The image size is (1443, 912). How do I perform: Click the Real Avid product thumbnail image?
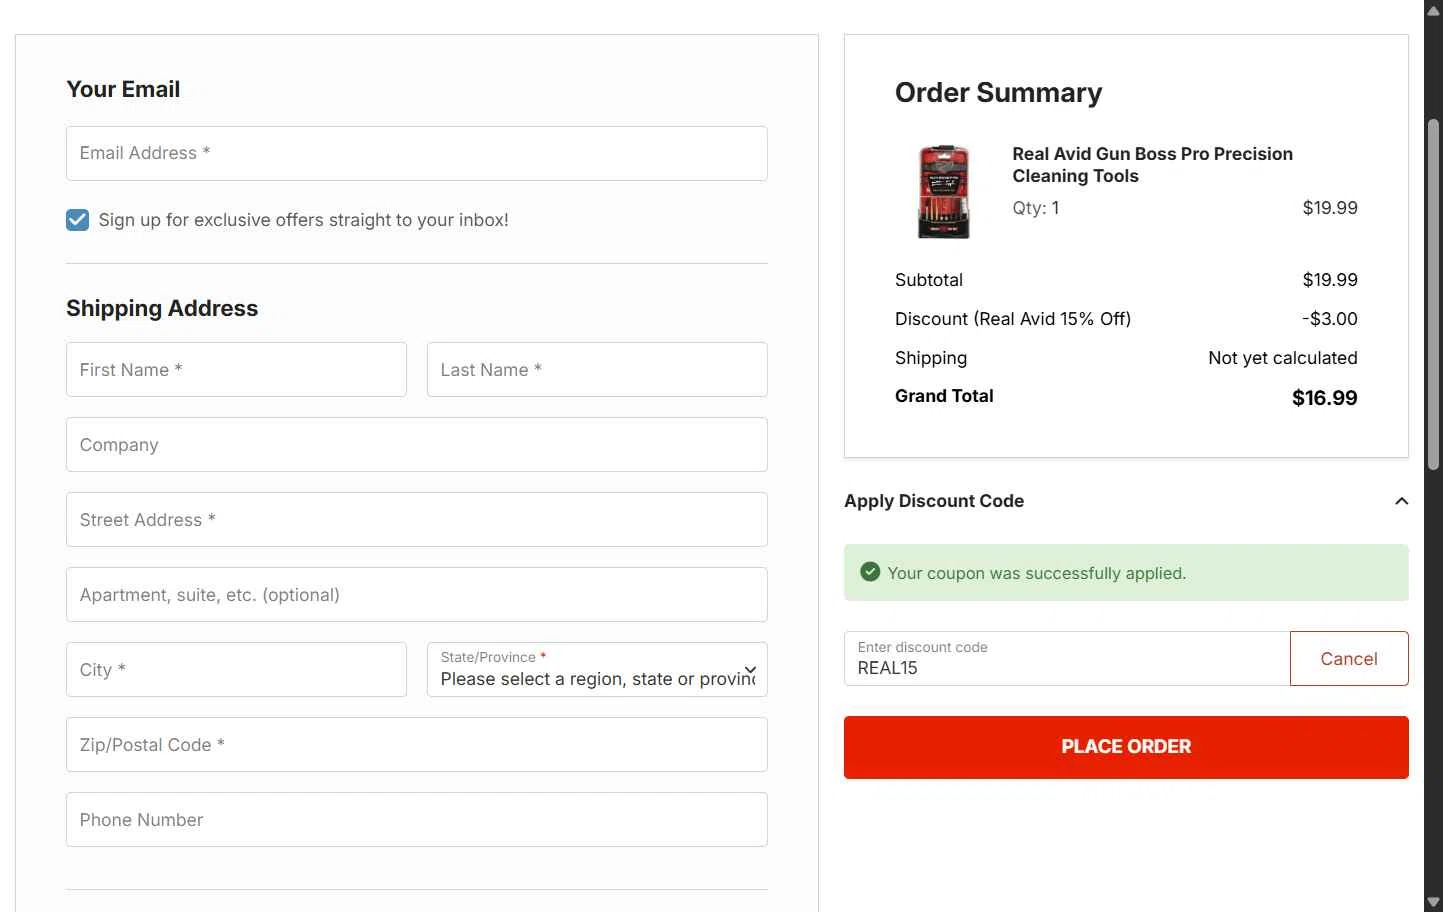(x=943, y=191)
